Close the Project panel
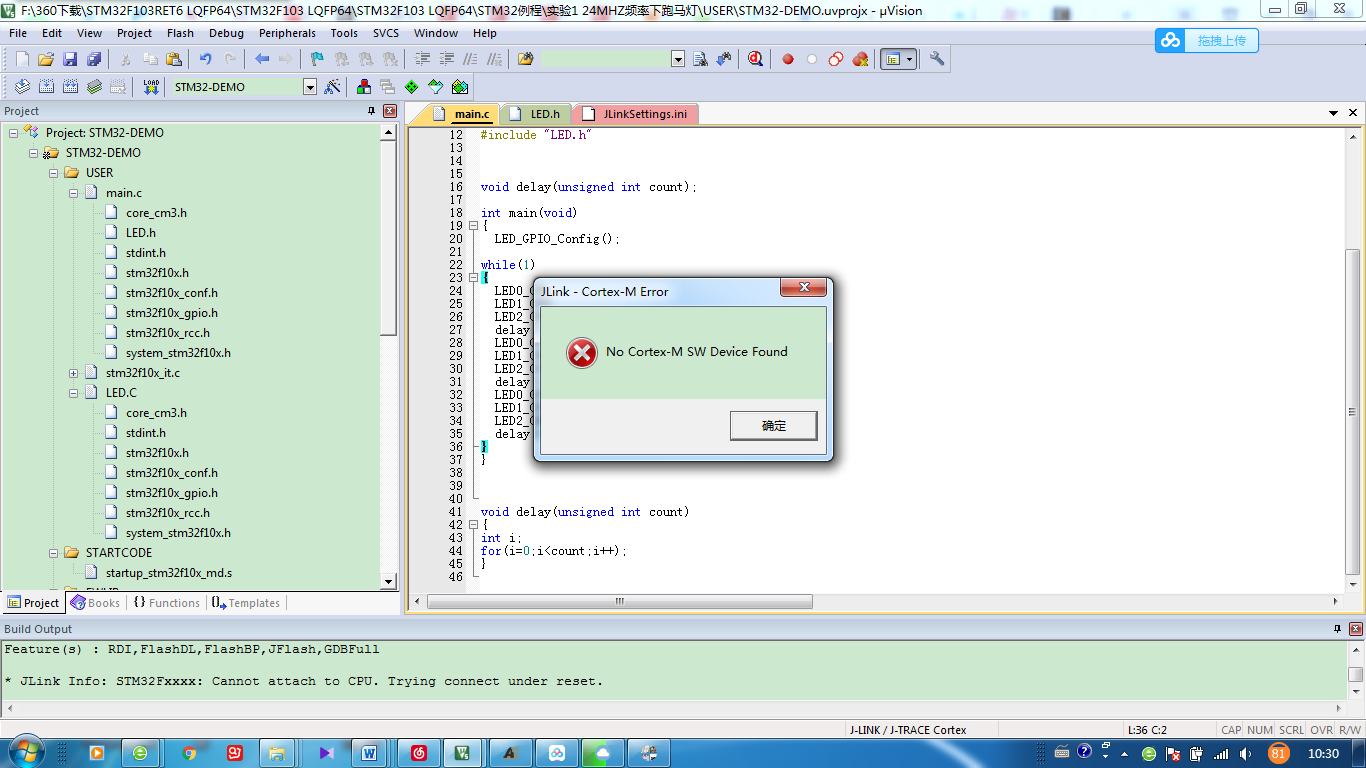The image size is (1366, 768). (x=390, y=111)
